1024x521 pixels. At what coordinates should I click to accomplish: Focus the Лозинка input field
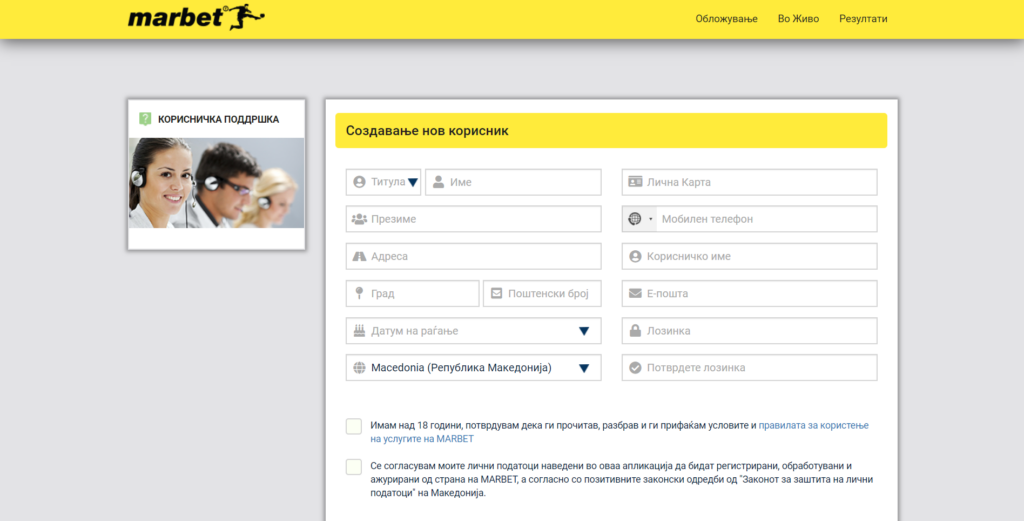click(x=749, y=331)
